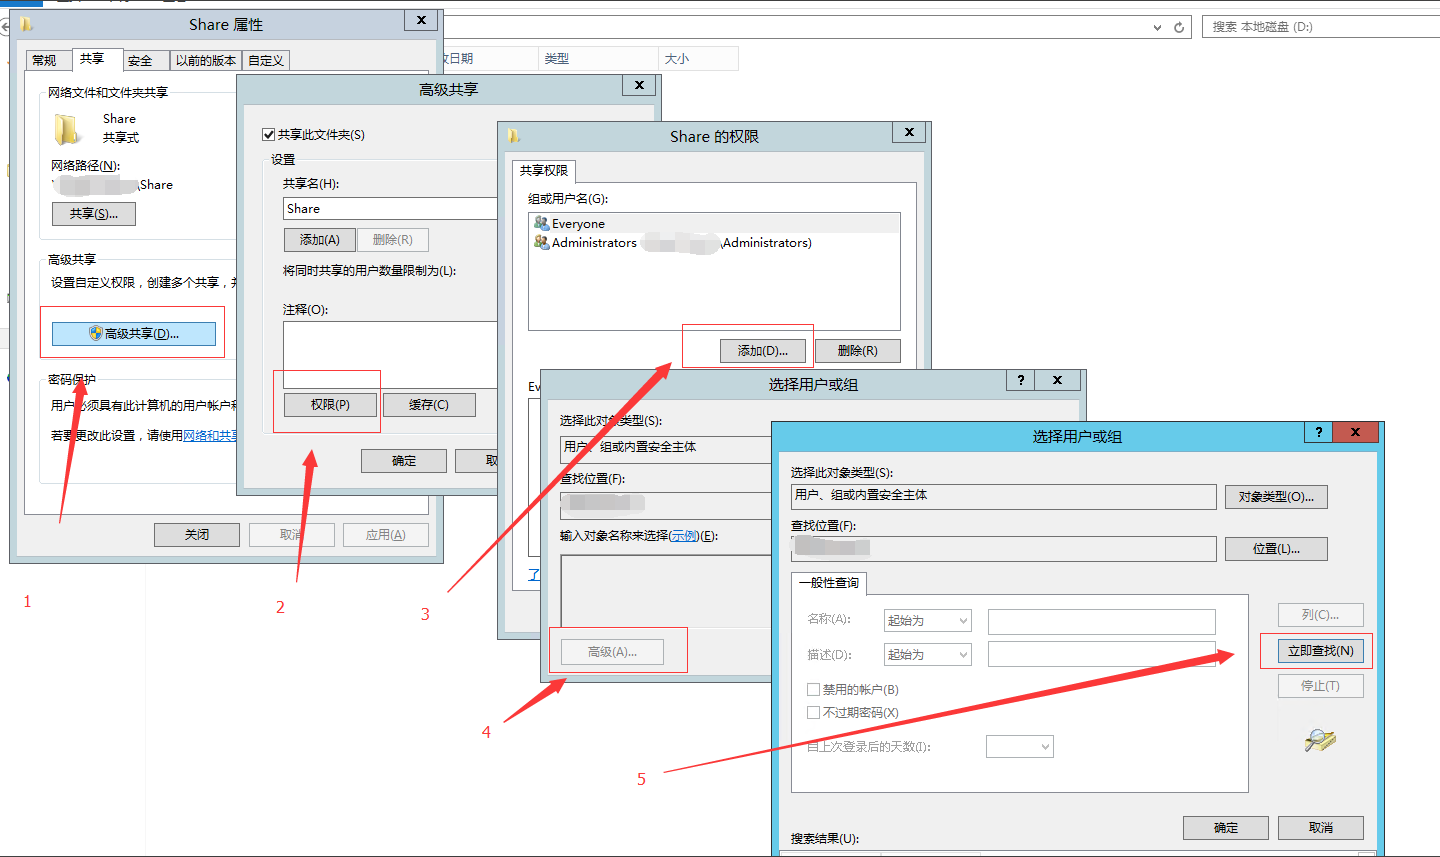
Task: Switch to the 安全 tab
Action: point(140,61)
